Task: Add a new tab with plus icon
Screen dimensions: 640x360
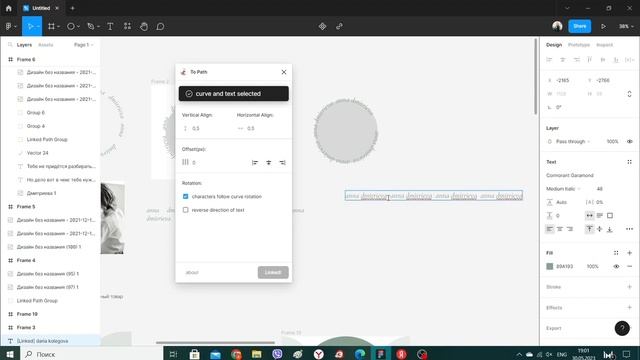Action: pyautogui.click(x=72, y=8)
